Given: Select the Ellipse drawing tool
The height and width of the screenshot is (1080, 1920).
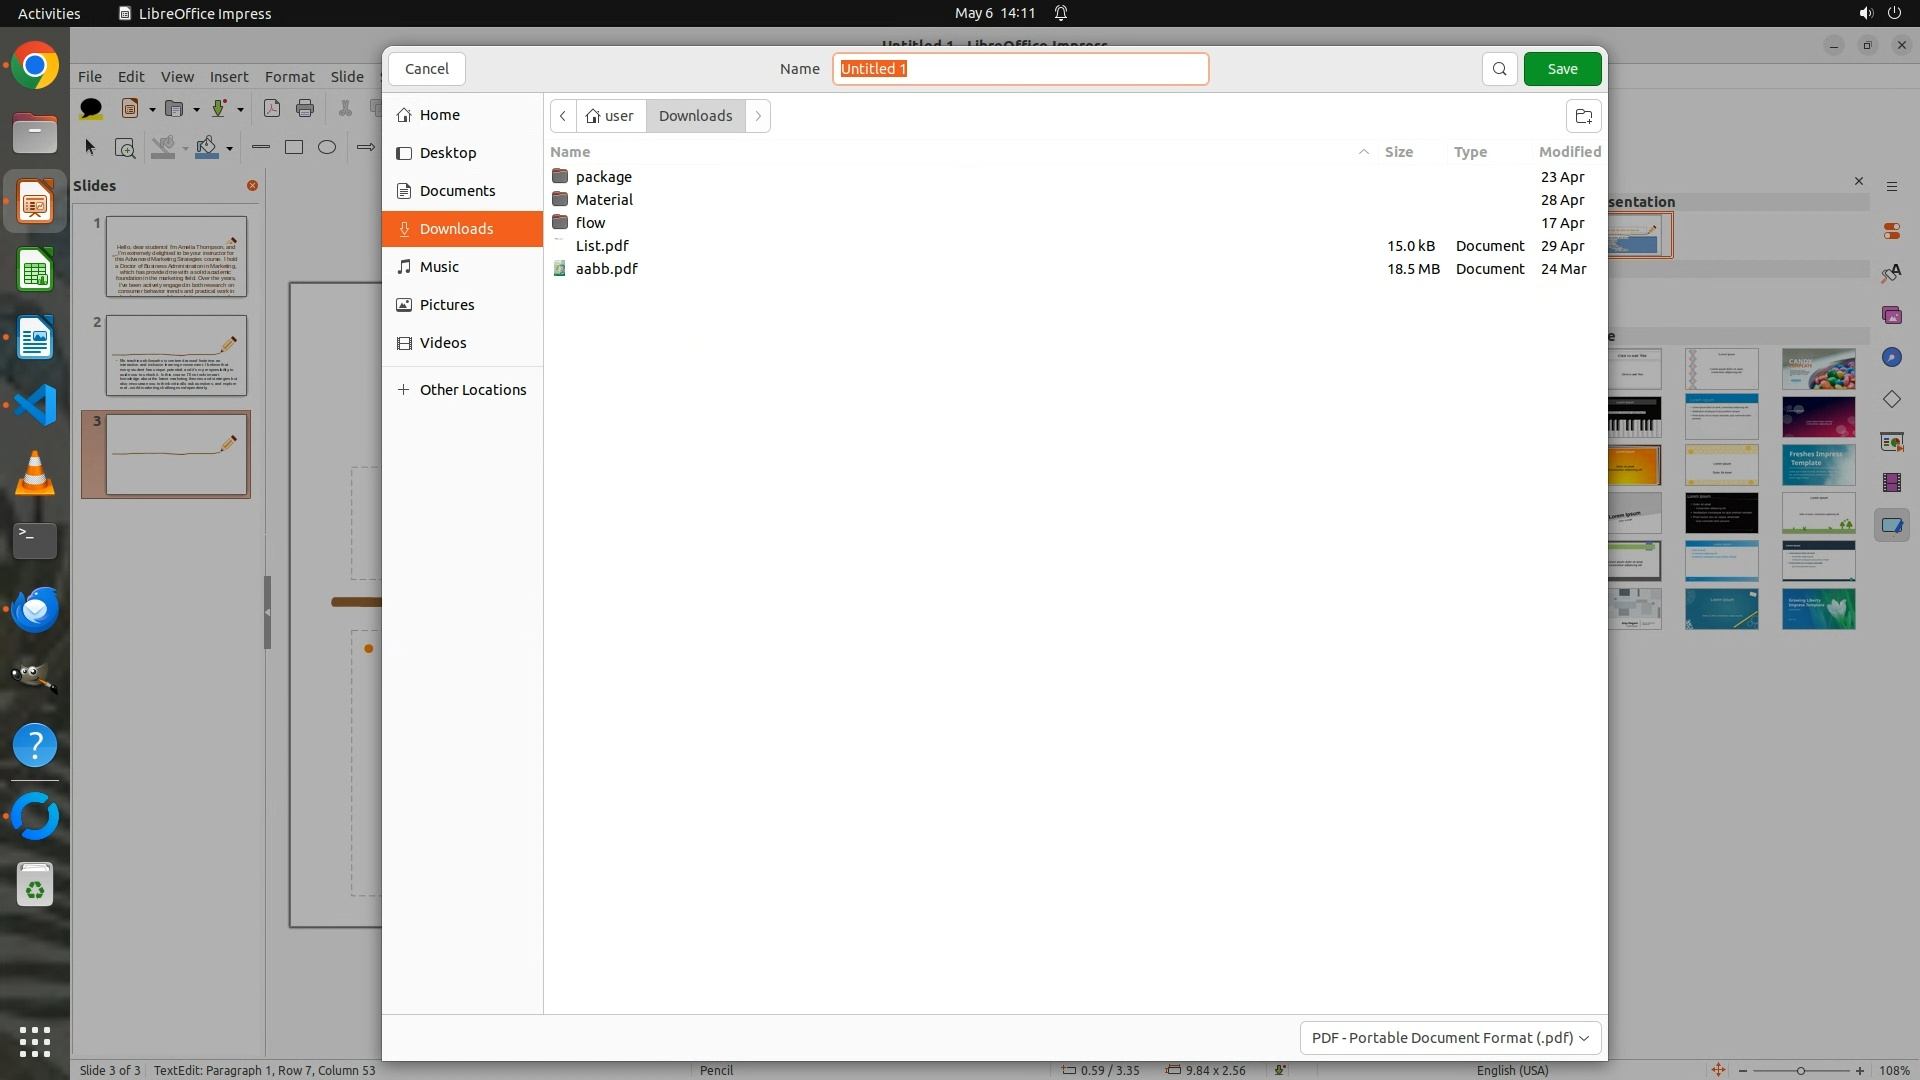Looking at the screenshot, I should tap(327, 147).
